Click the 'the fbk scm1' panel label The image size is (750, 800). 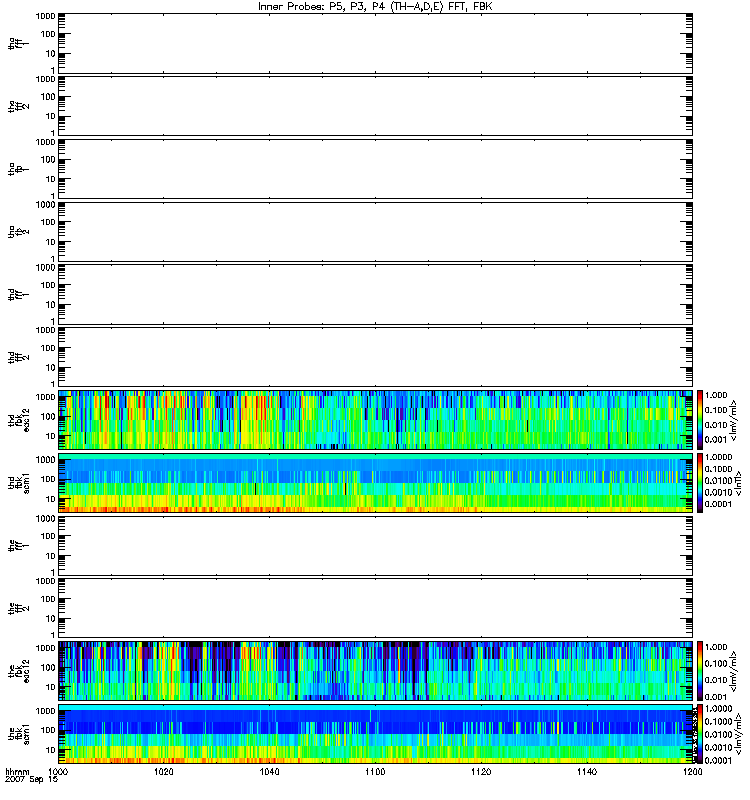[x=18, y=734]
